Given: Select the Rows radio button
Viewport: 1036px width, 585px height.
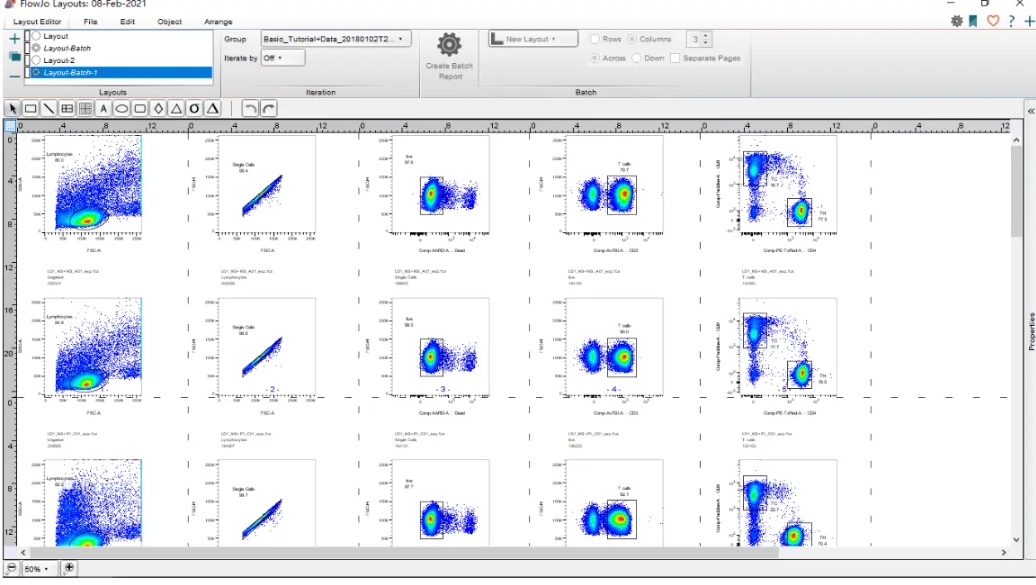Looking at the screenshot, I should [x=595, y=39].
